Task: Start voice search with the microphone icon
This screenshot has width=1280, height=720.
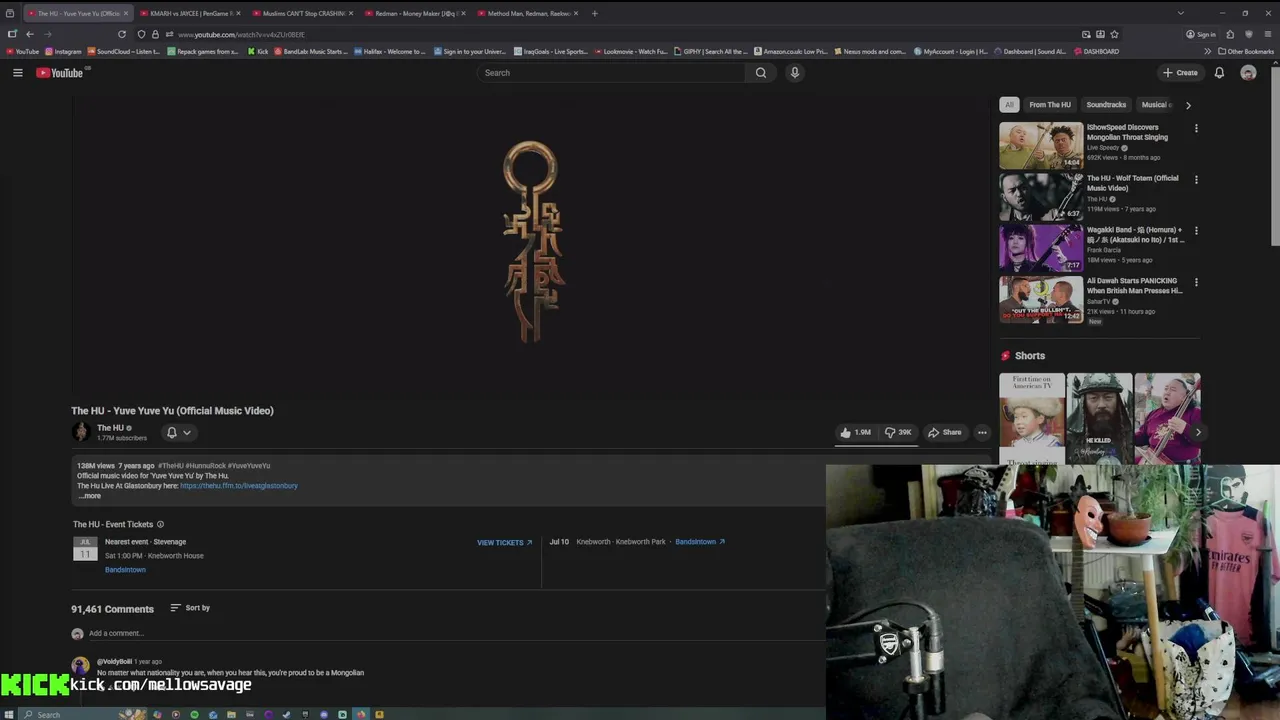Action: (795, 72)
